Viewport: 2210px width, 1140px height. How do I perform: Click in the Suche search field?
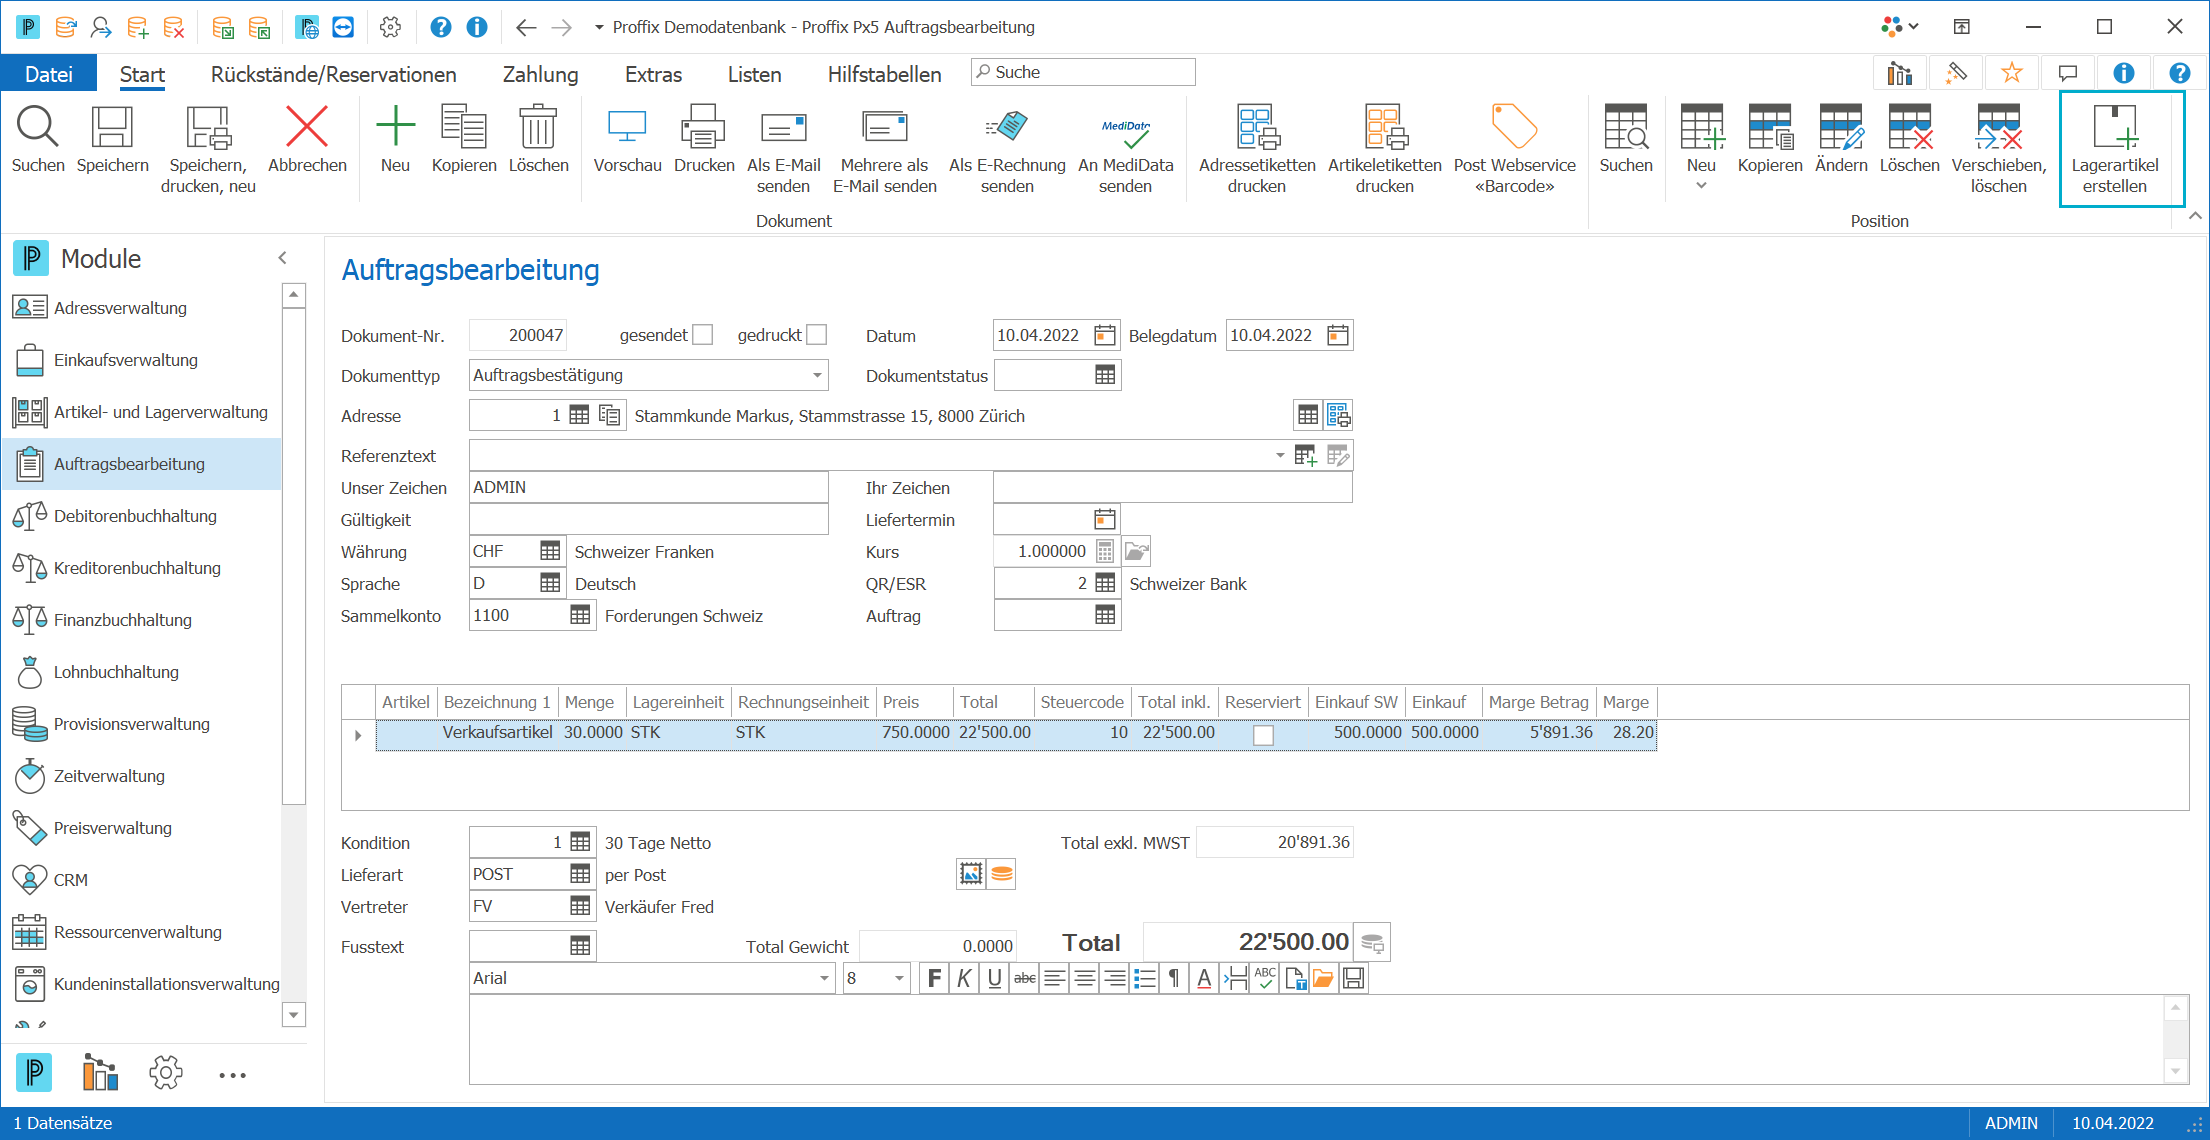[1083, 72]
